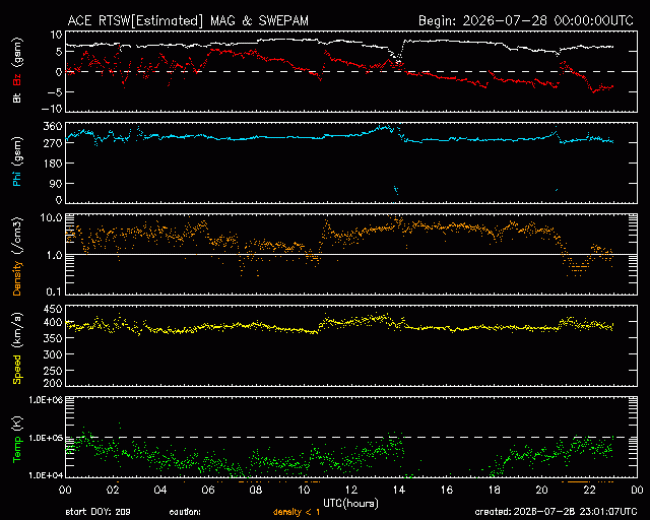650x520 pixels.
Task: Click the orange 'Density' axis label
Action: click(17, 278)
